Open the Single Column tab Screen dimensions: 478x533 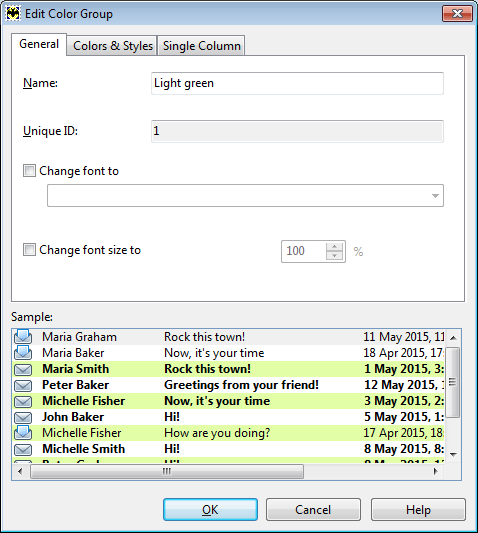202,46
